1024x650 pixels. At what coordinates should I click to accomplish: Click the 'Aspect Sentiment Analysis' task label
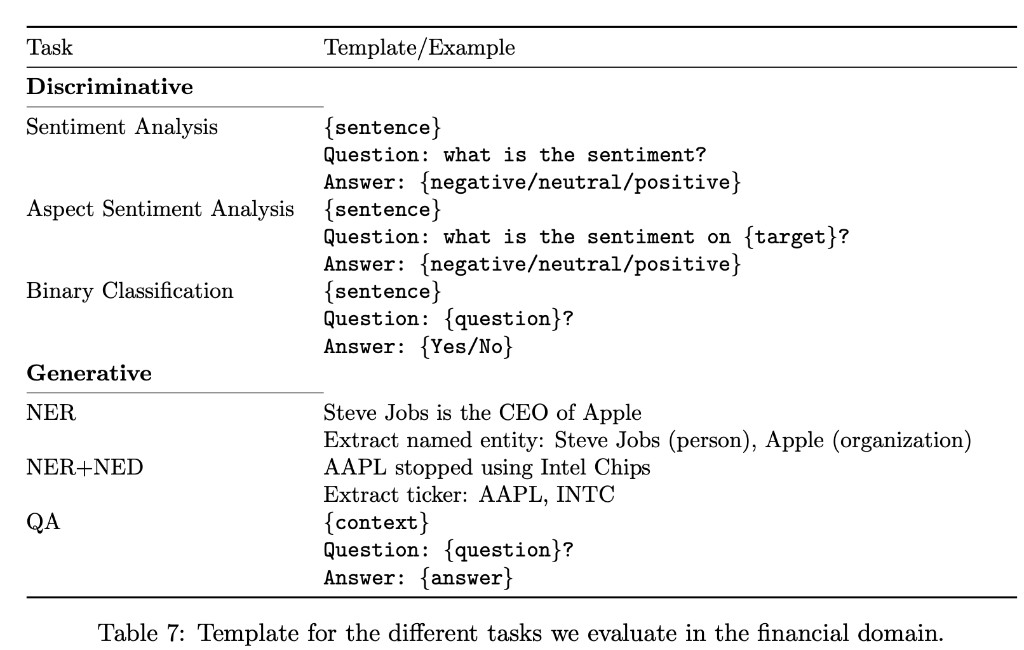coord(160,210)
